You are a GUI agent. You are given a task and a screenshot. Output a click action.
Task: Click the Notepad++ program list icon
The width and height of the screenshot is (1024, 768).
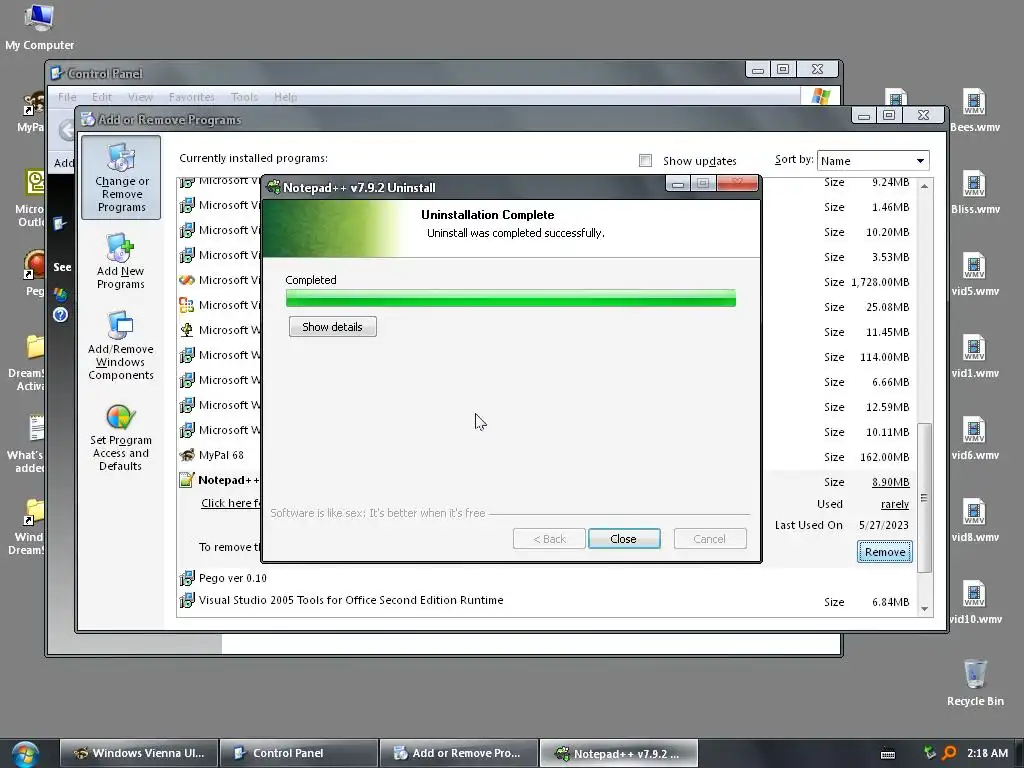(187, 480)
